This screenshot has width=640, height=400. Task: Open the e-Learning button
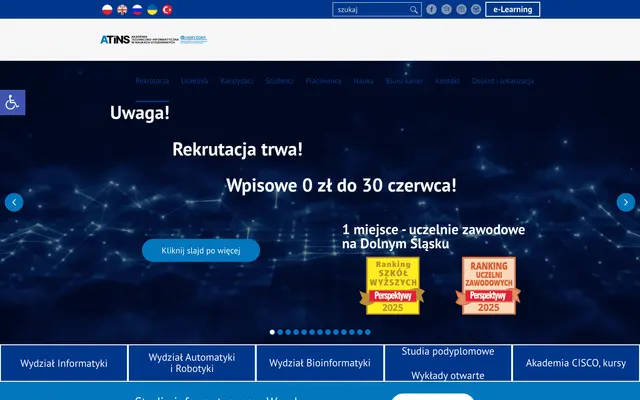click(513, 9)
